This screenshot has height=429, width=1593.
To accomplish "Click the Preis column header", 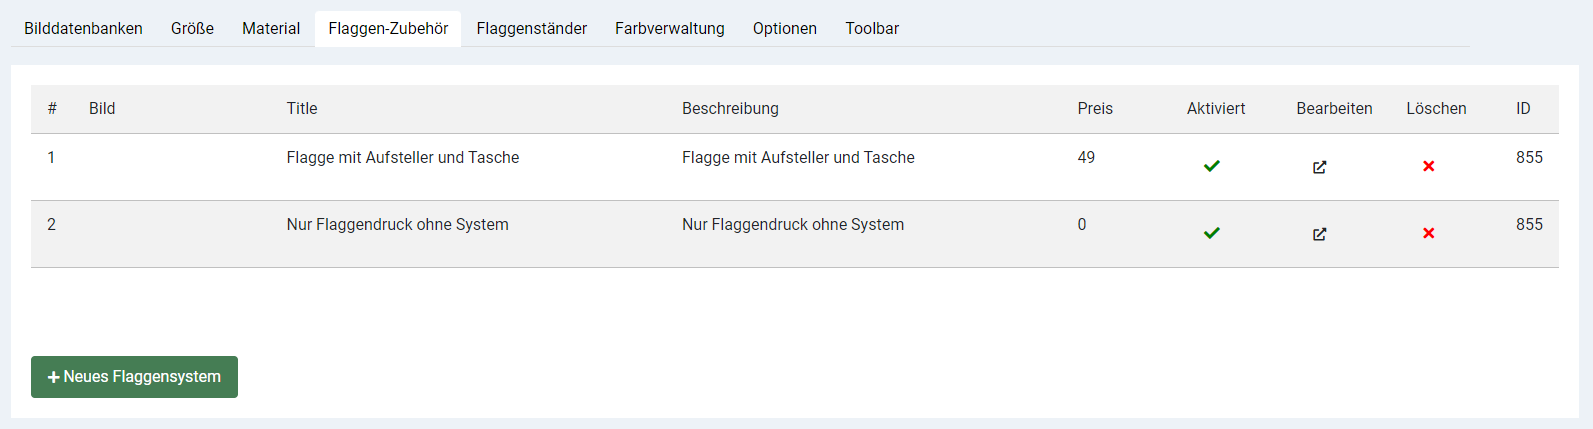I will [x=1095, y=109].
